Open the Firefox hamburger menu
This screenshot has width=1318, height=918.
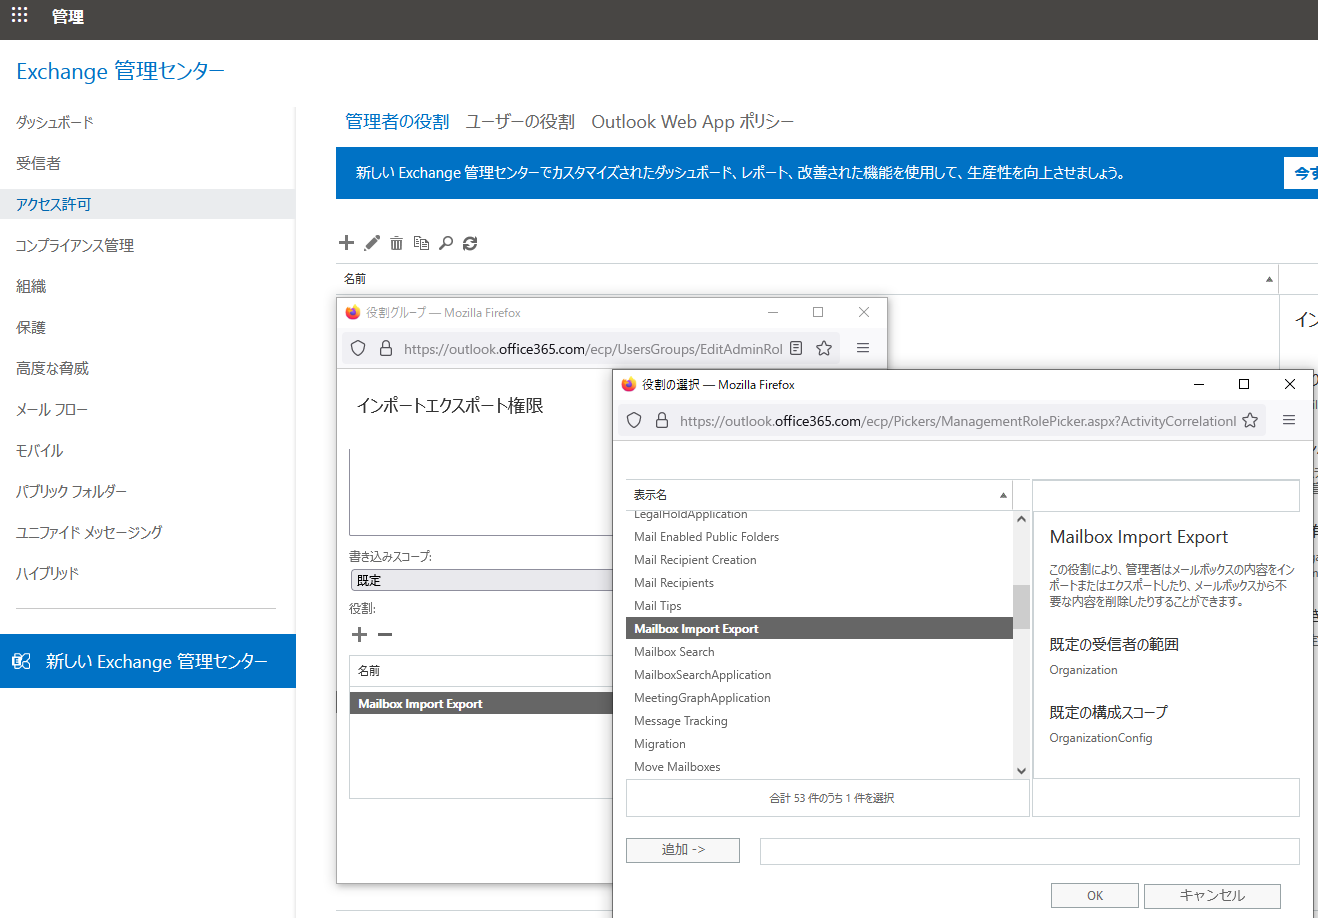pos(1290,420)
